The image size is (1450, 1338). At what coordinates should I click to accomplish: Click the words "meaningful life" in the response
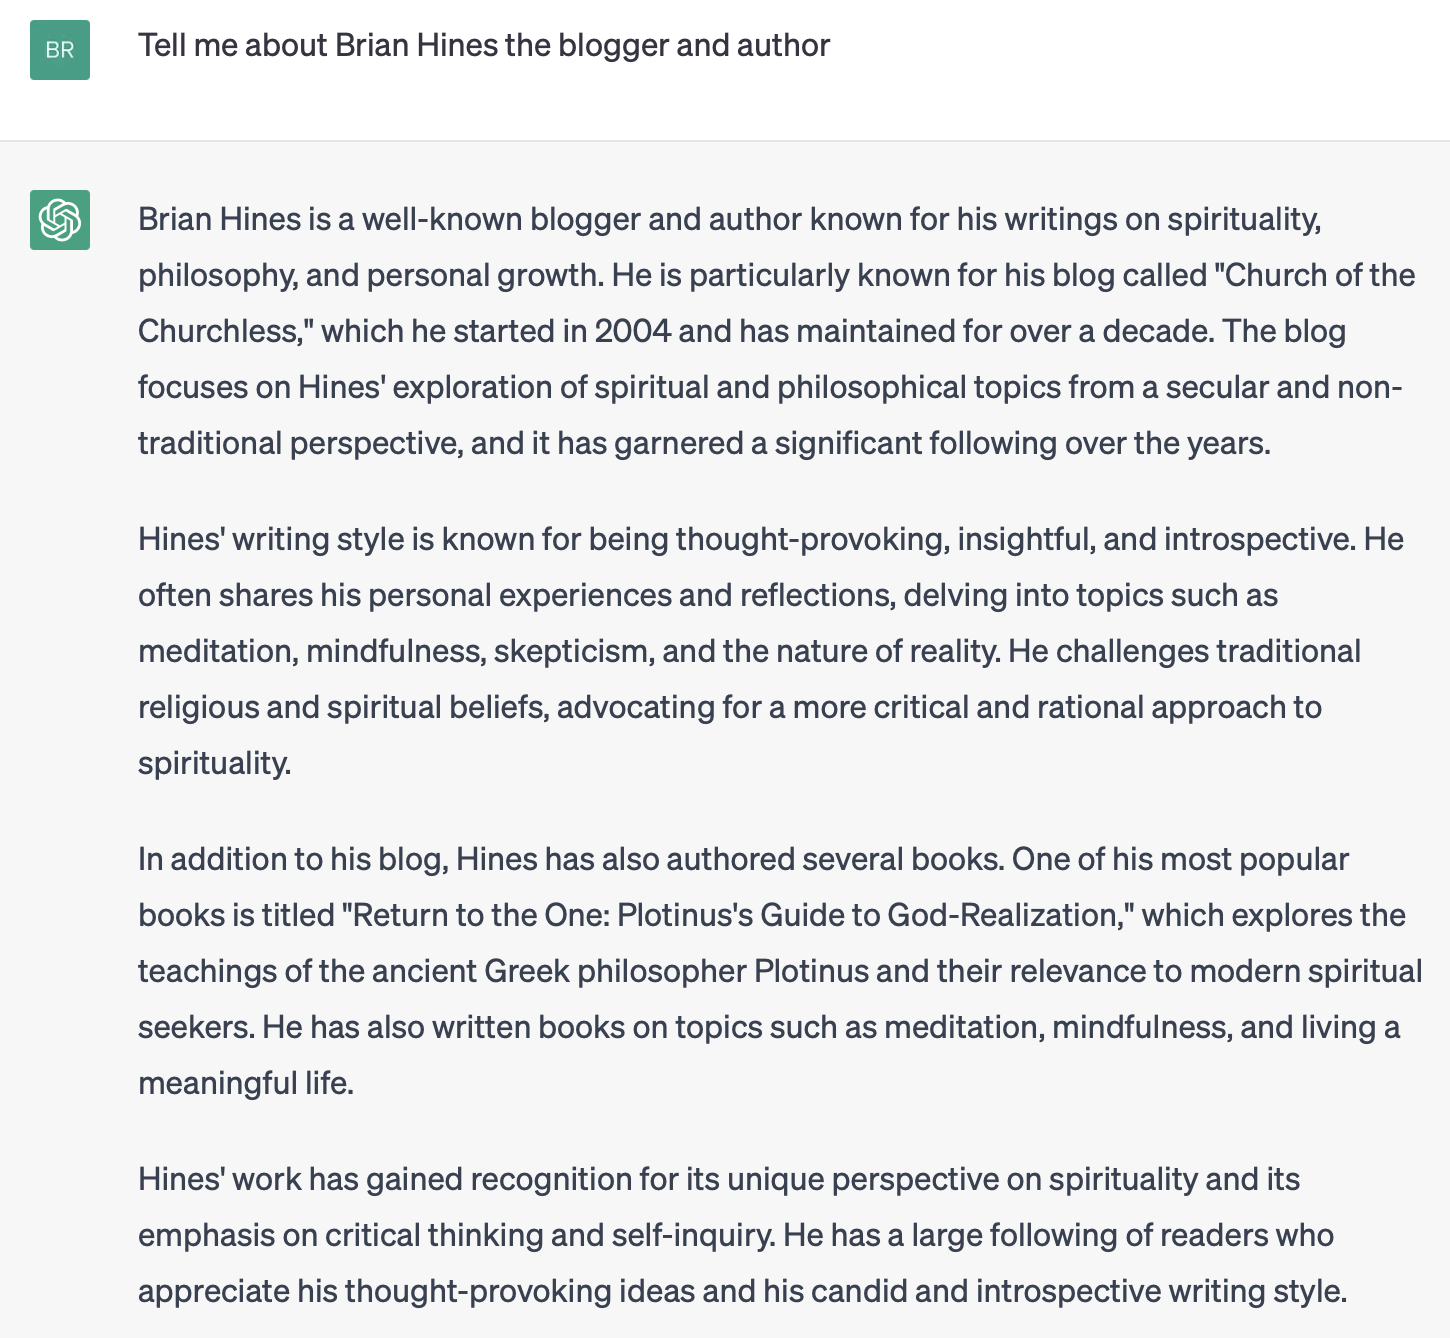coord(246,1083)
